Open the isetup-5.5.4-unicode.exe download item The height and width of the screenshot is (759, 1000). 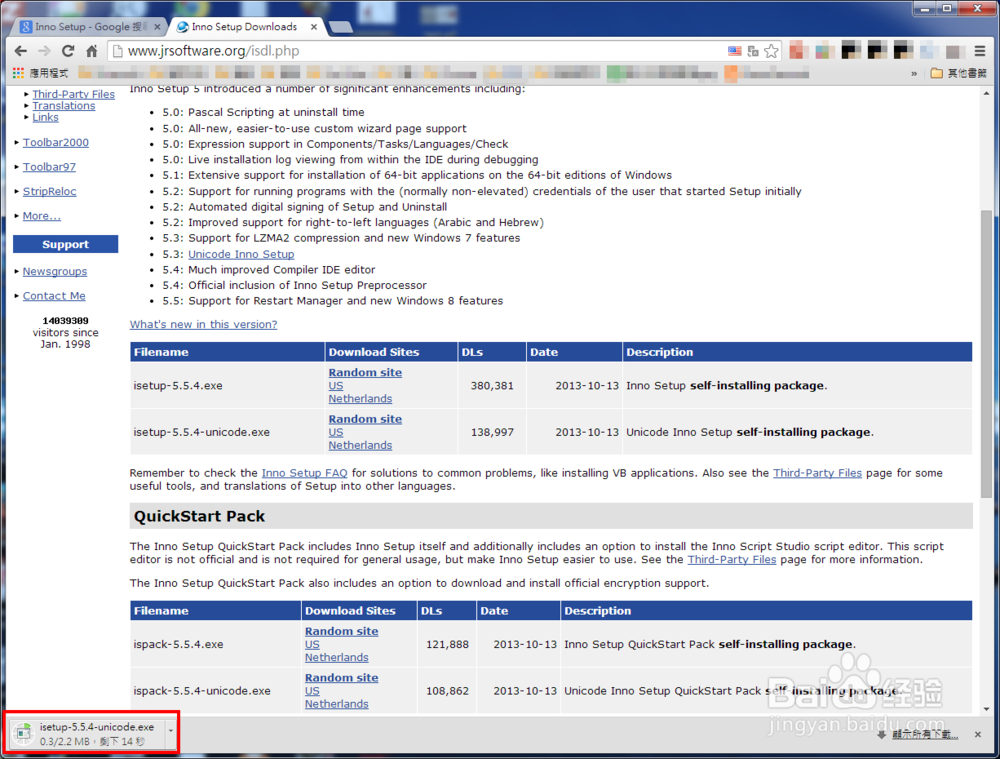(86, 734)
